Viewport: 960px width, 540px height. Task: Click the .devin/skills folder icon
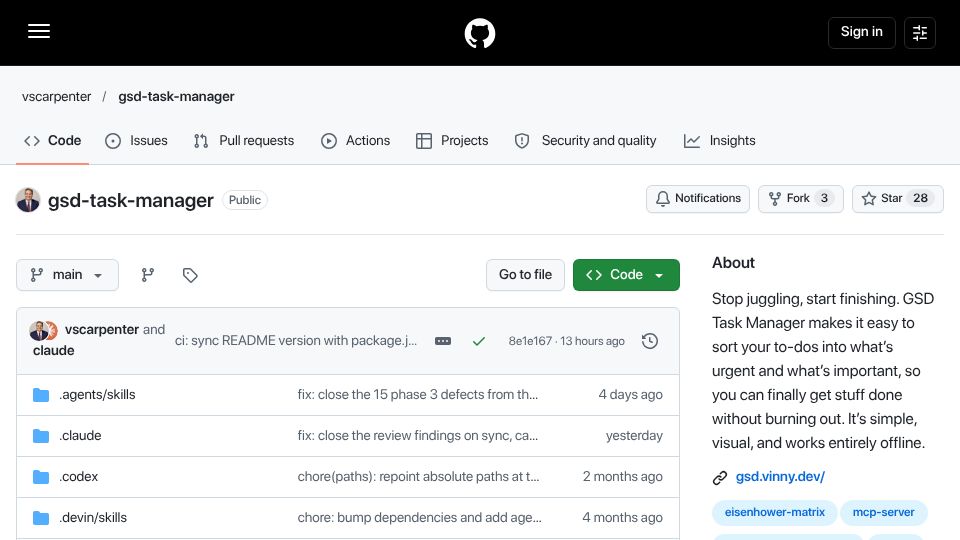[41, 518]
